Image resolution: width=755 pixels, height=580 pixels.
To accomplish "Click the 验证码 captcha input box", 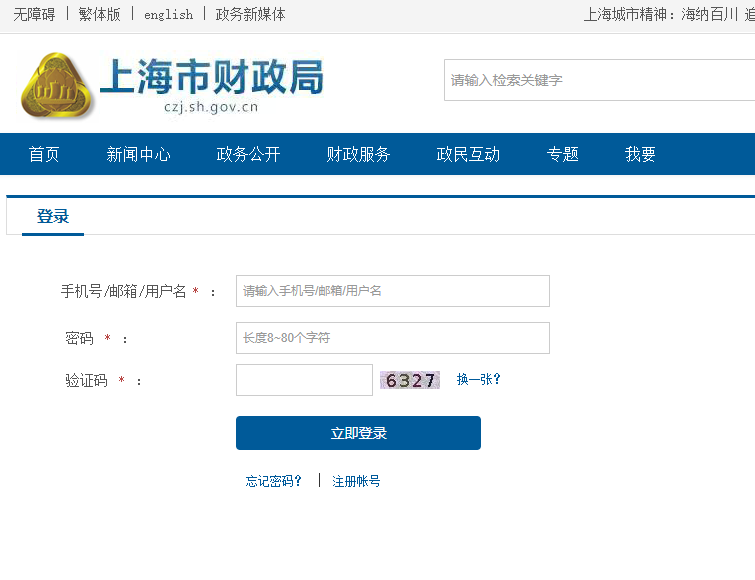I will 304,380.
